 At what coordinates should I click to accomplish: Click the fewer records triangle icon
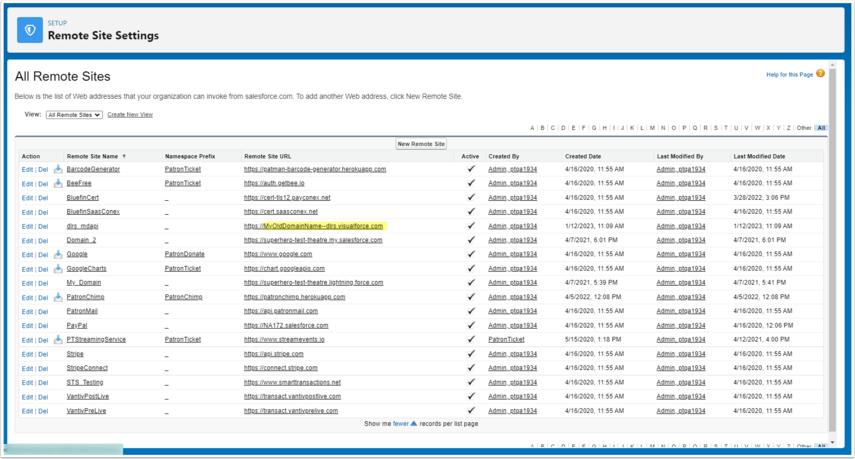[x=413, y=423]
